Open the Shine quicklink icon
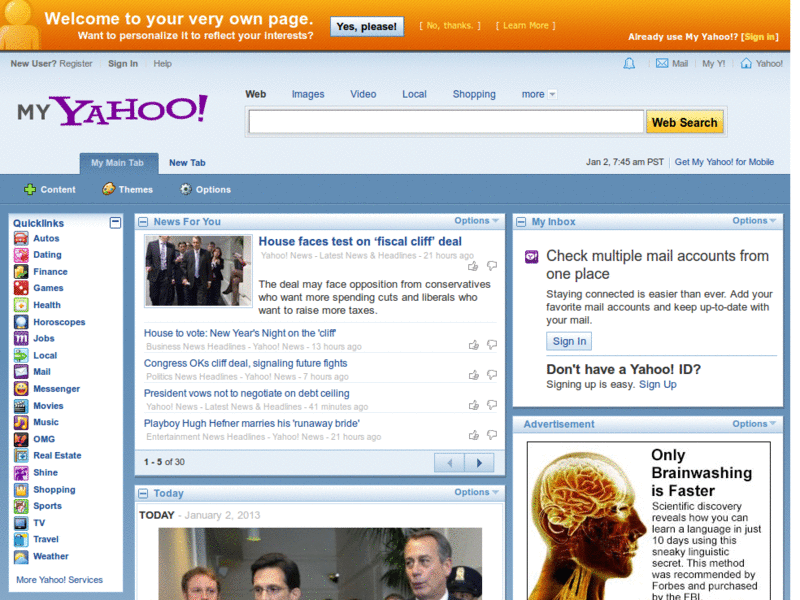The height and width of the screenshot is (600, 800). point(21,472)
